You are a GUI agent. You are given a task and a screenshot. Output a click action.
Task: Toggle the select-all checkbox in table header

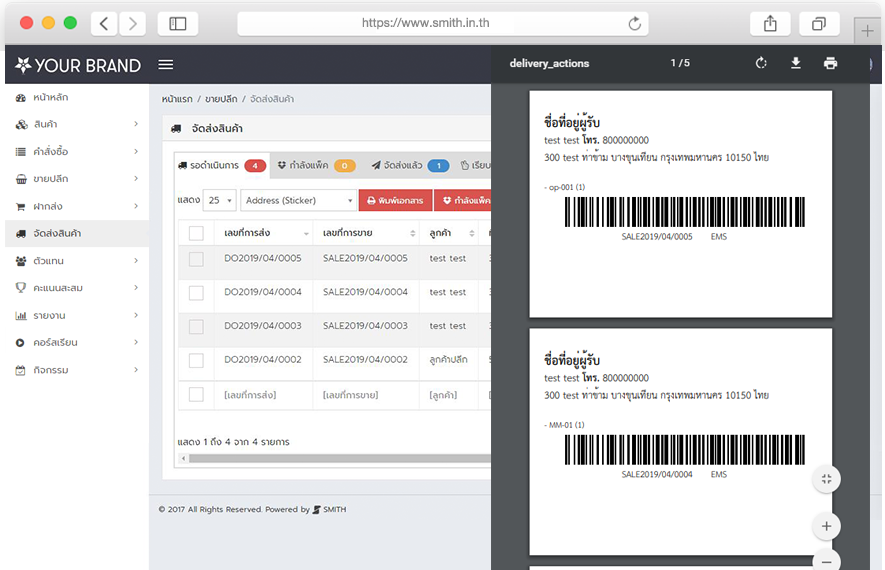tap(196, 233)
